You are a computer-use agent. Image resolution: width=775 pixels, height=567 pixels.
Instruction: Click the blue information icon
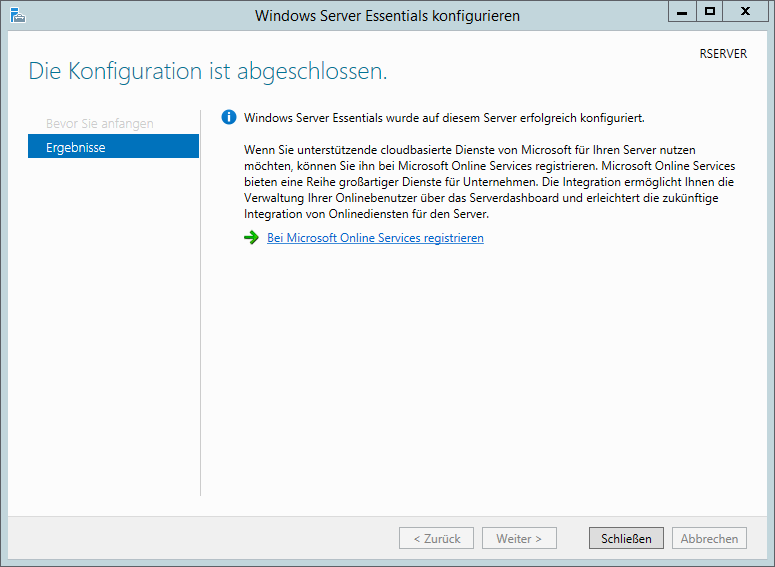point(229,118)
